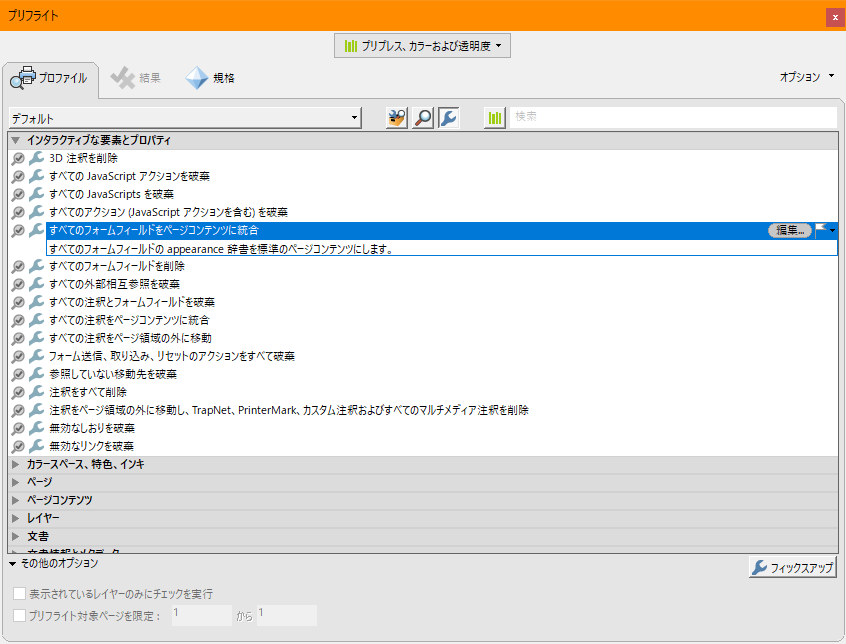Screen dimensions: 846x644
Task: Click the フィックスアップ button
Action: pyautogui.click(x=793, y=566)
